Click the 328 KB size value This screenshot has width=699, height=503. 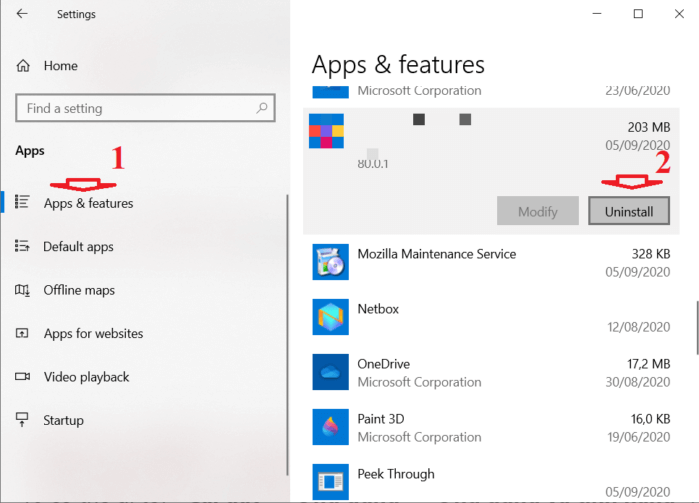coord(651,254)
